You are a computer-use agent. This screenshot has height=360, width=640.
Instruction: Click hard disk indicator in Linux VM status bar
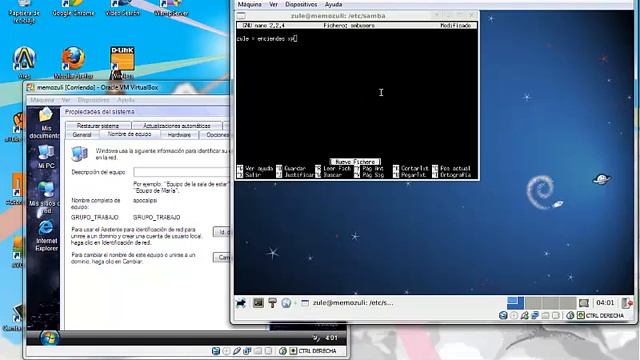click(x=503, y=316)
